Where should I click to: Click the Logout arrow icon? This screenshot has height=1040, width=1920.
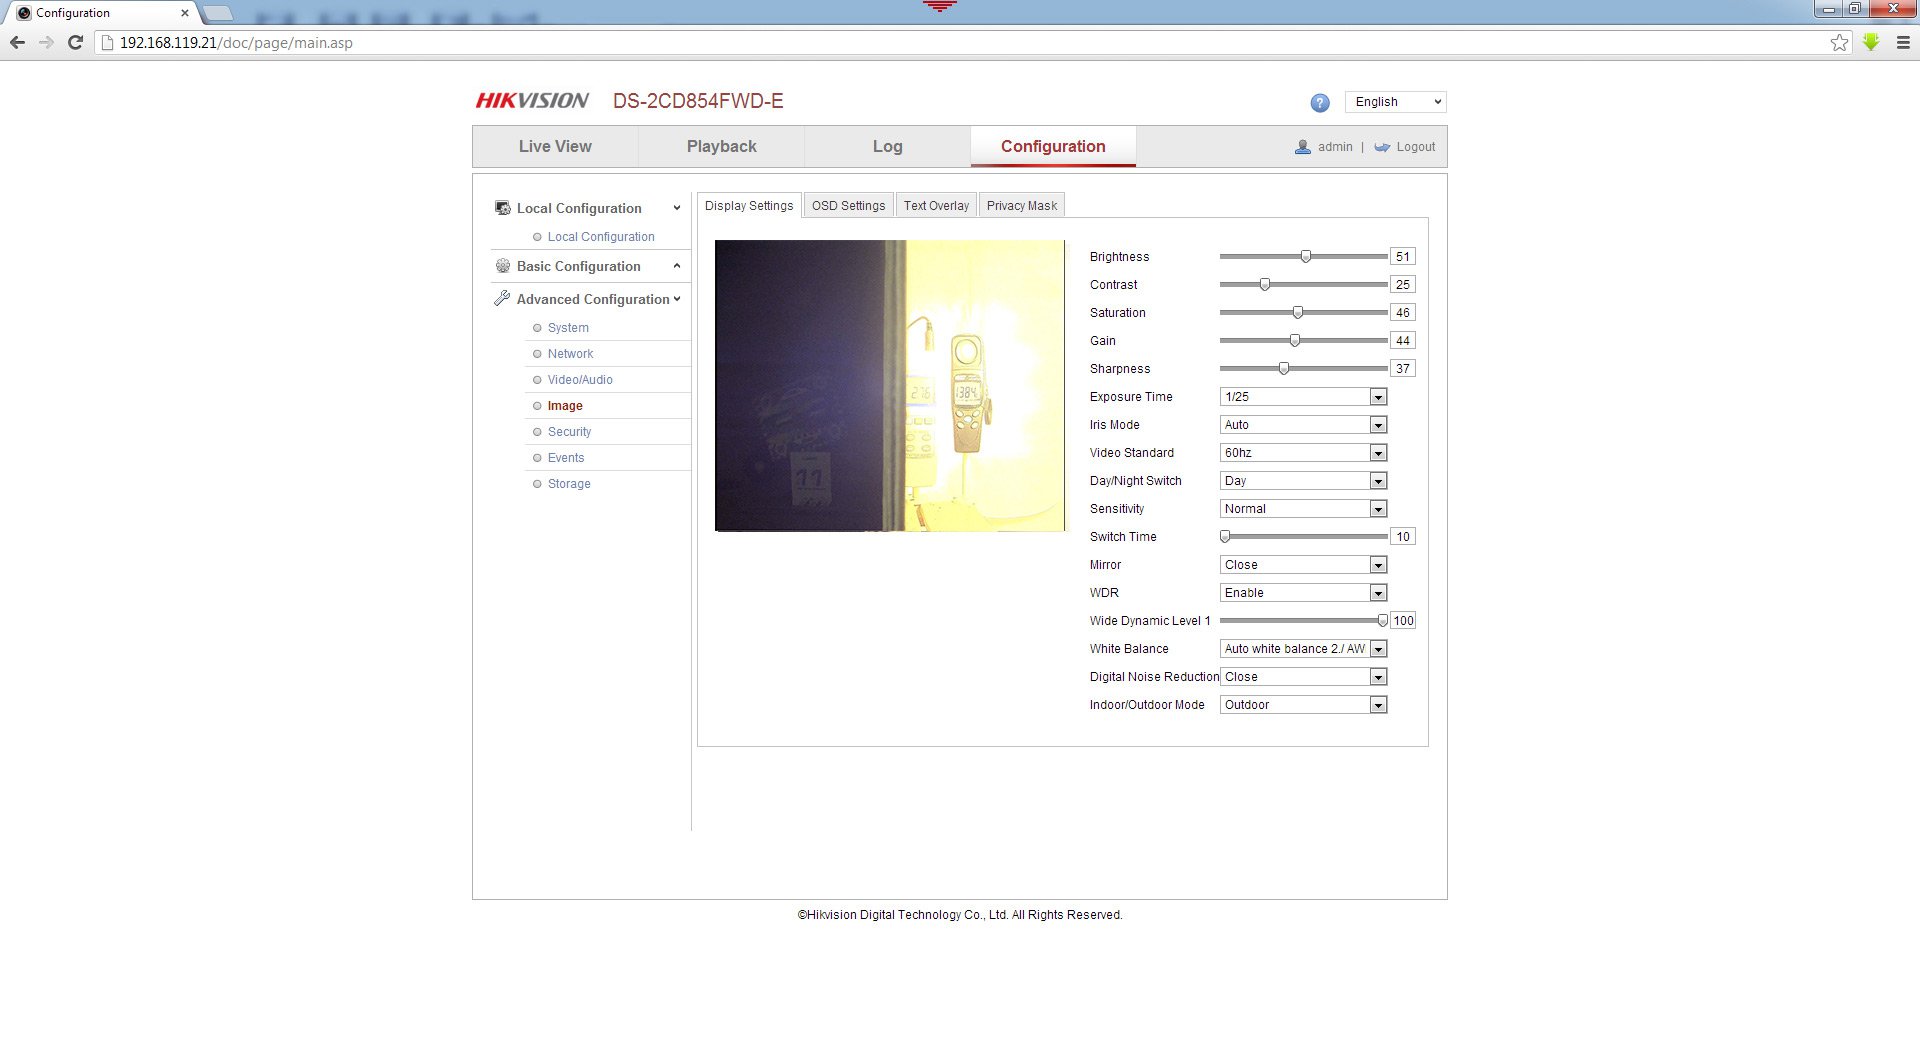[x=1382, y=147]
